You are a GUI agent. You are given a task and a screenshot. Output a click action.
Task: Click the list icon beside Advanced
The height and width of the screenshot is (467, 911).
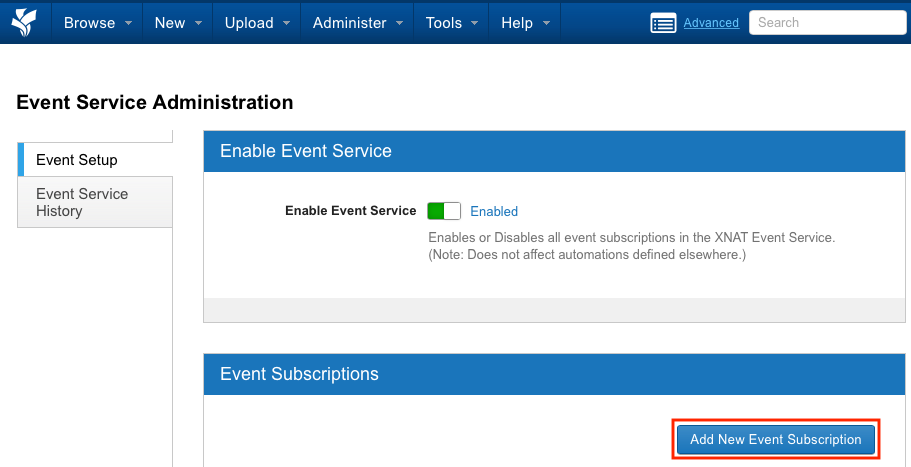pos(663,23)
